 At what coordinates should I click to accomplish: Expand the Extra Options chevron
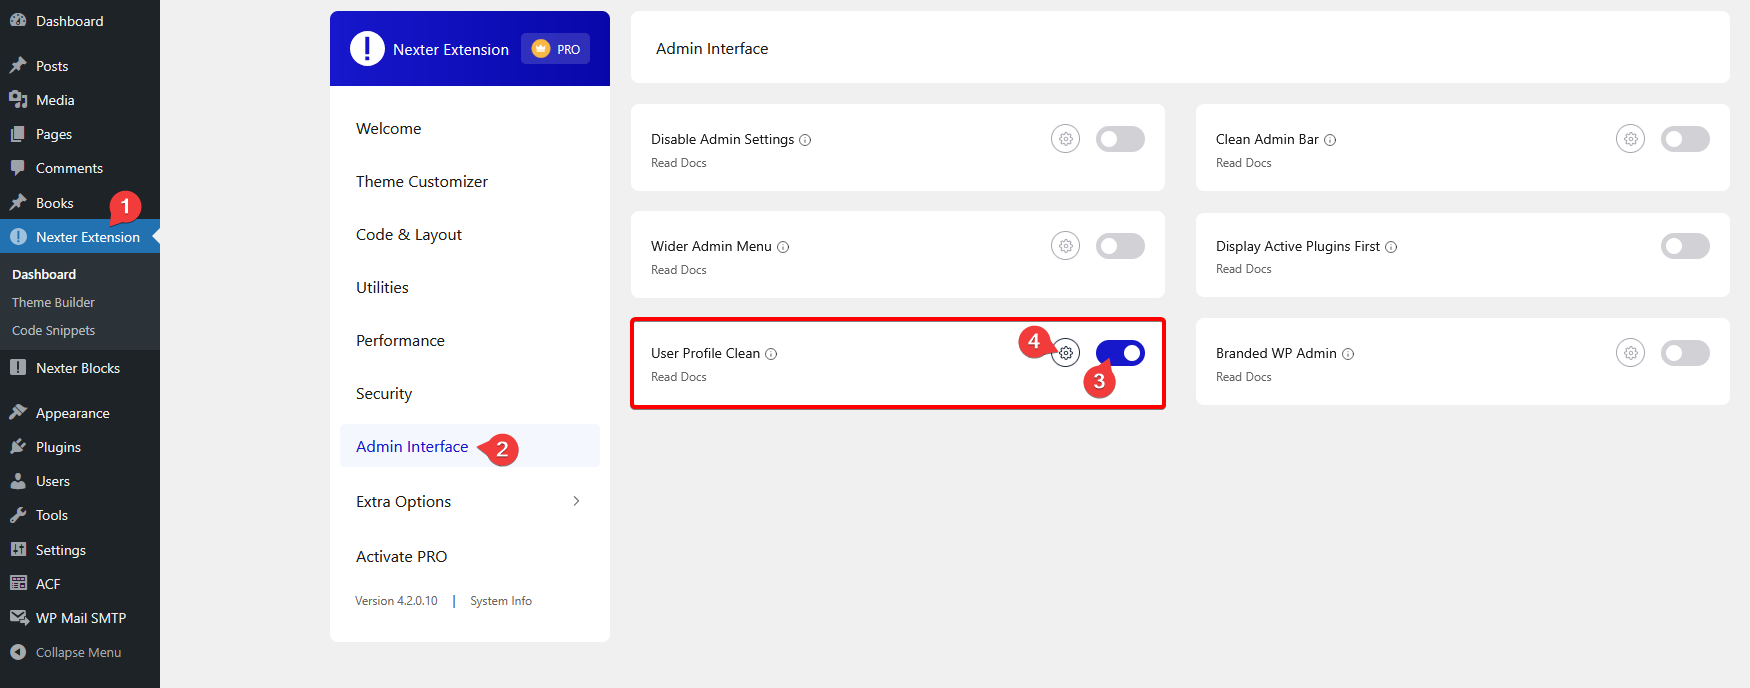(576, 500)
